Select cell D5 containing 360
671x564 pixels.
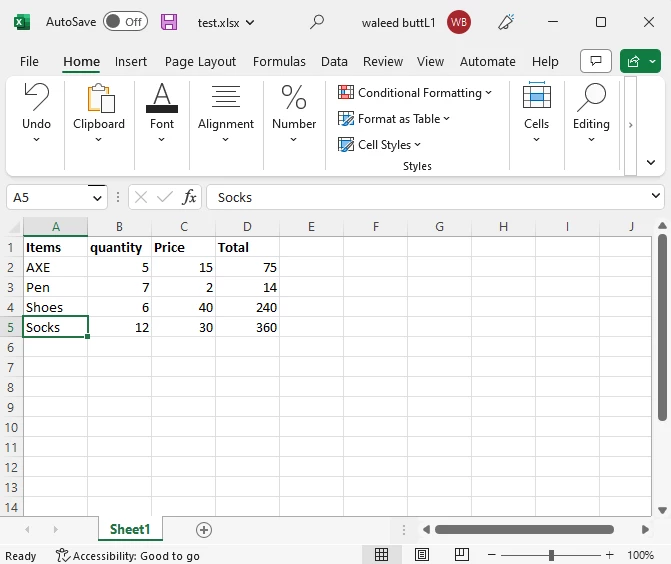tap(248, 327)
